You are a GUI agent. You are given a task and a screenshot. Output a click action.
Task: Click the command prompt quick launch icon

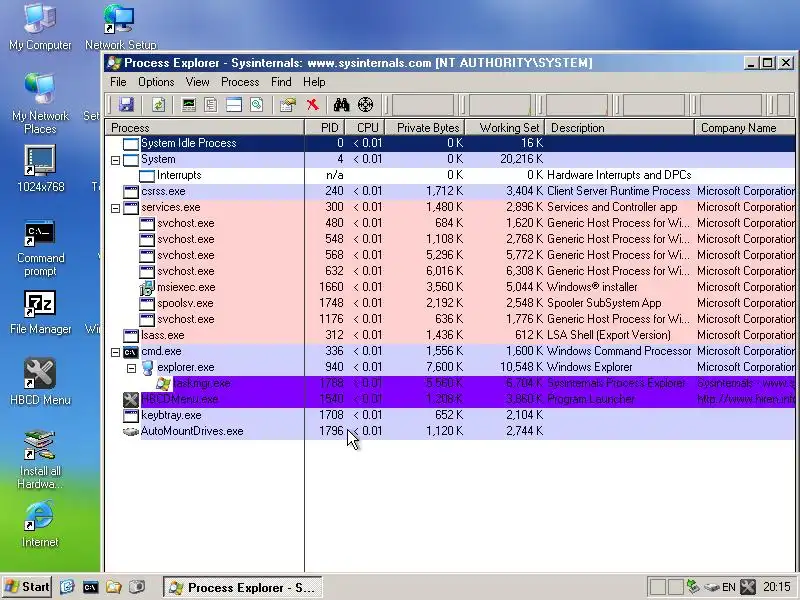click(x=90, y=587)
